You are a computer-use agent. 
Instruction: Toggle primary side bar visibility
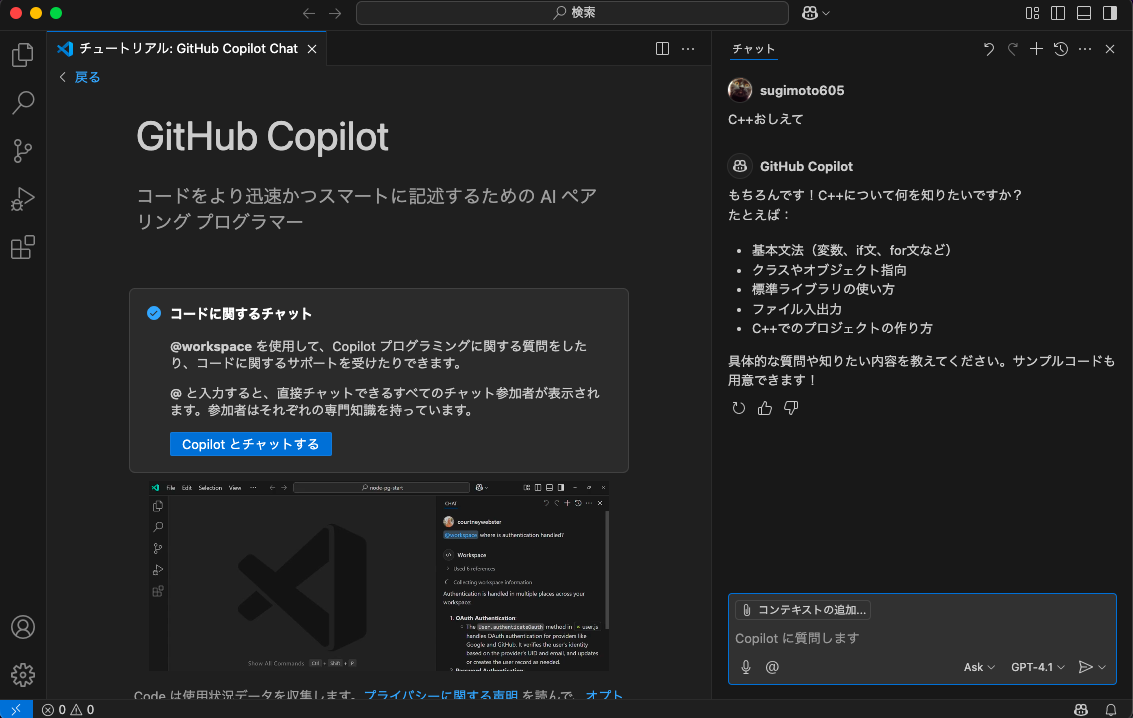pos(1058,13)
